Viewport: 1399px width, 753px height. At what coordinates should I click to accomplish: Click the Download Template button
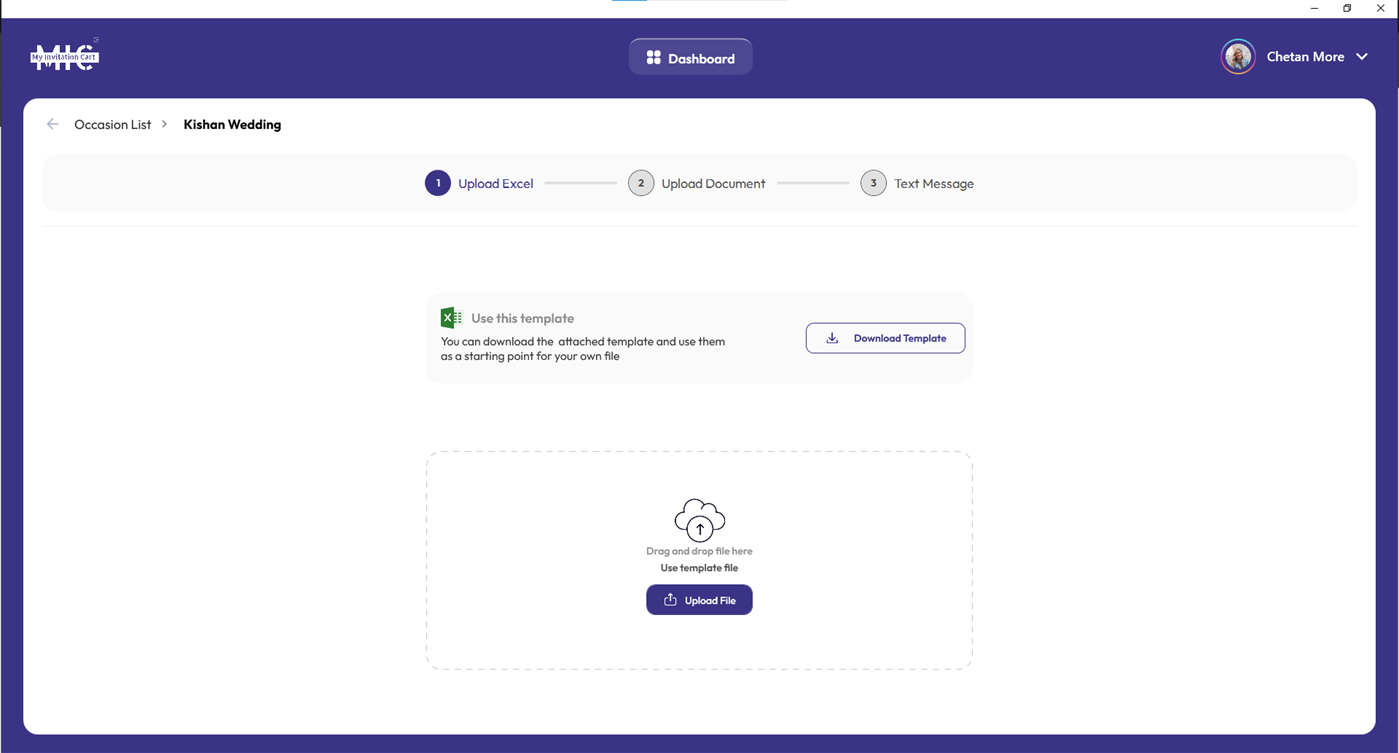point(885,338)
